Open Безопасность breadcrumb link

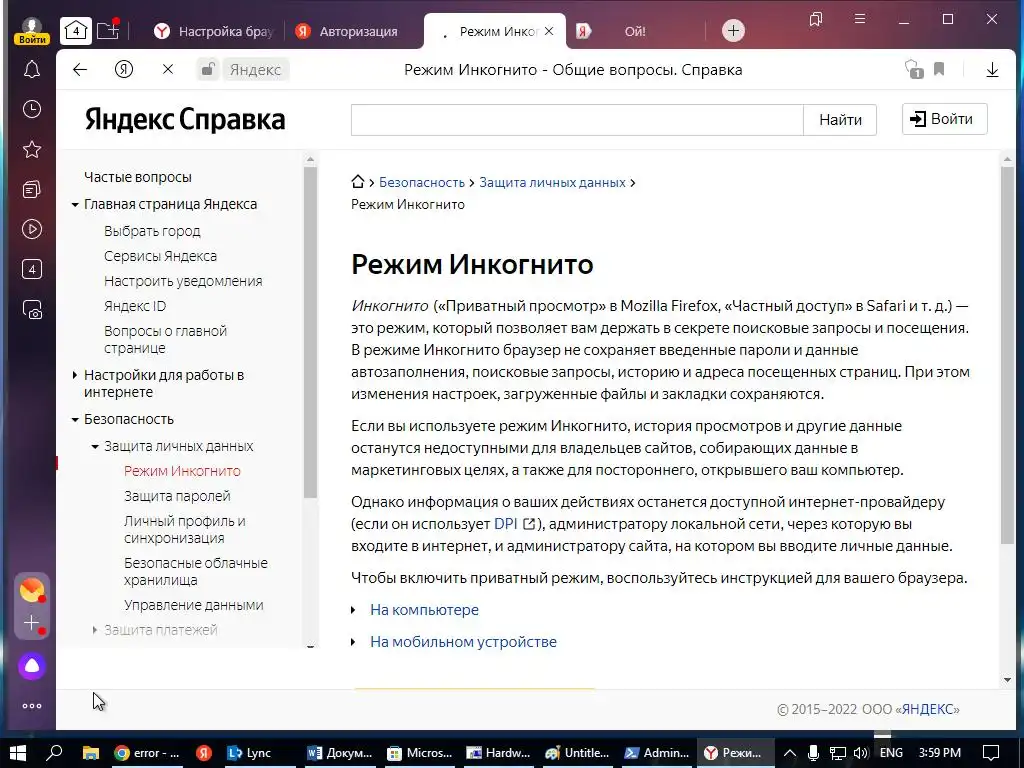pyautogui.click(x=422, y=182)
